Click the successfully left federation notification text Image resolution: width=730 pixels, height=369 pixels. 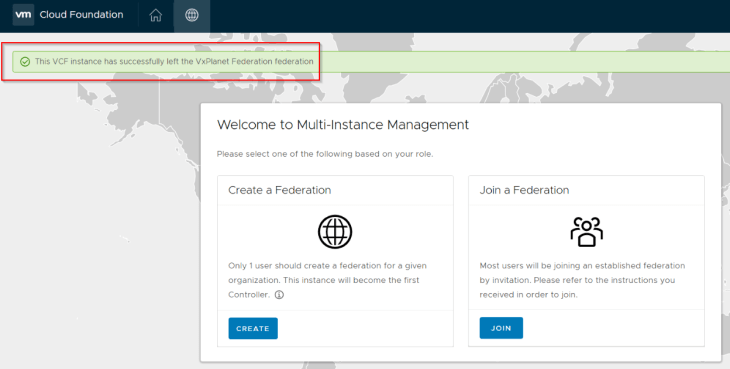174,61
